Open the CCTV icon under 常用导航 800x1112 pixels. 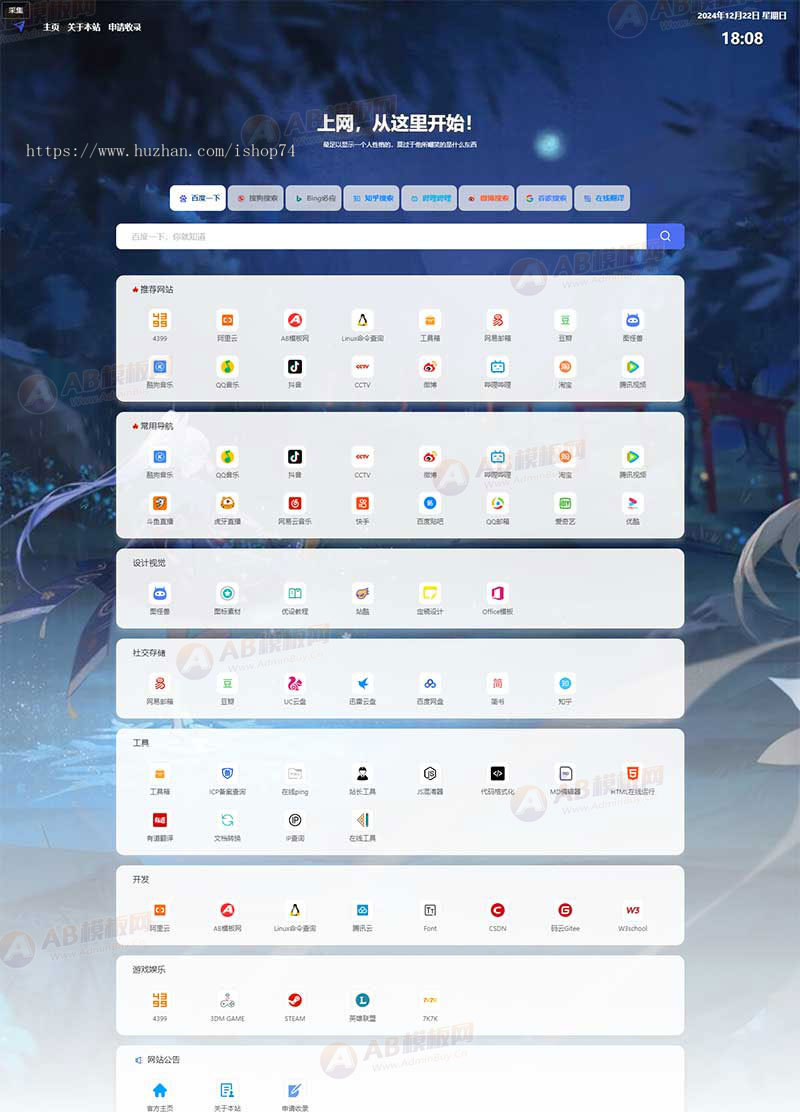click(362, 457)
